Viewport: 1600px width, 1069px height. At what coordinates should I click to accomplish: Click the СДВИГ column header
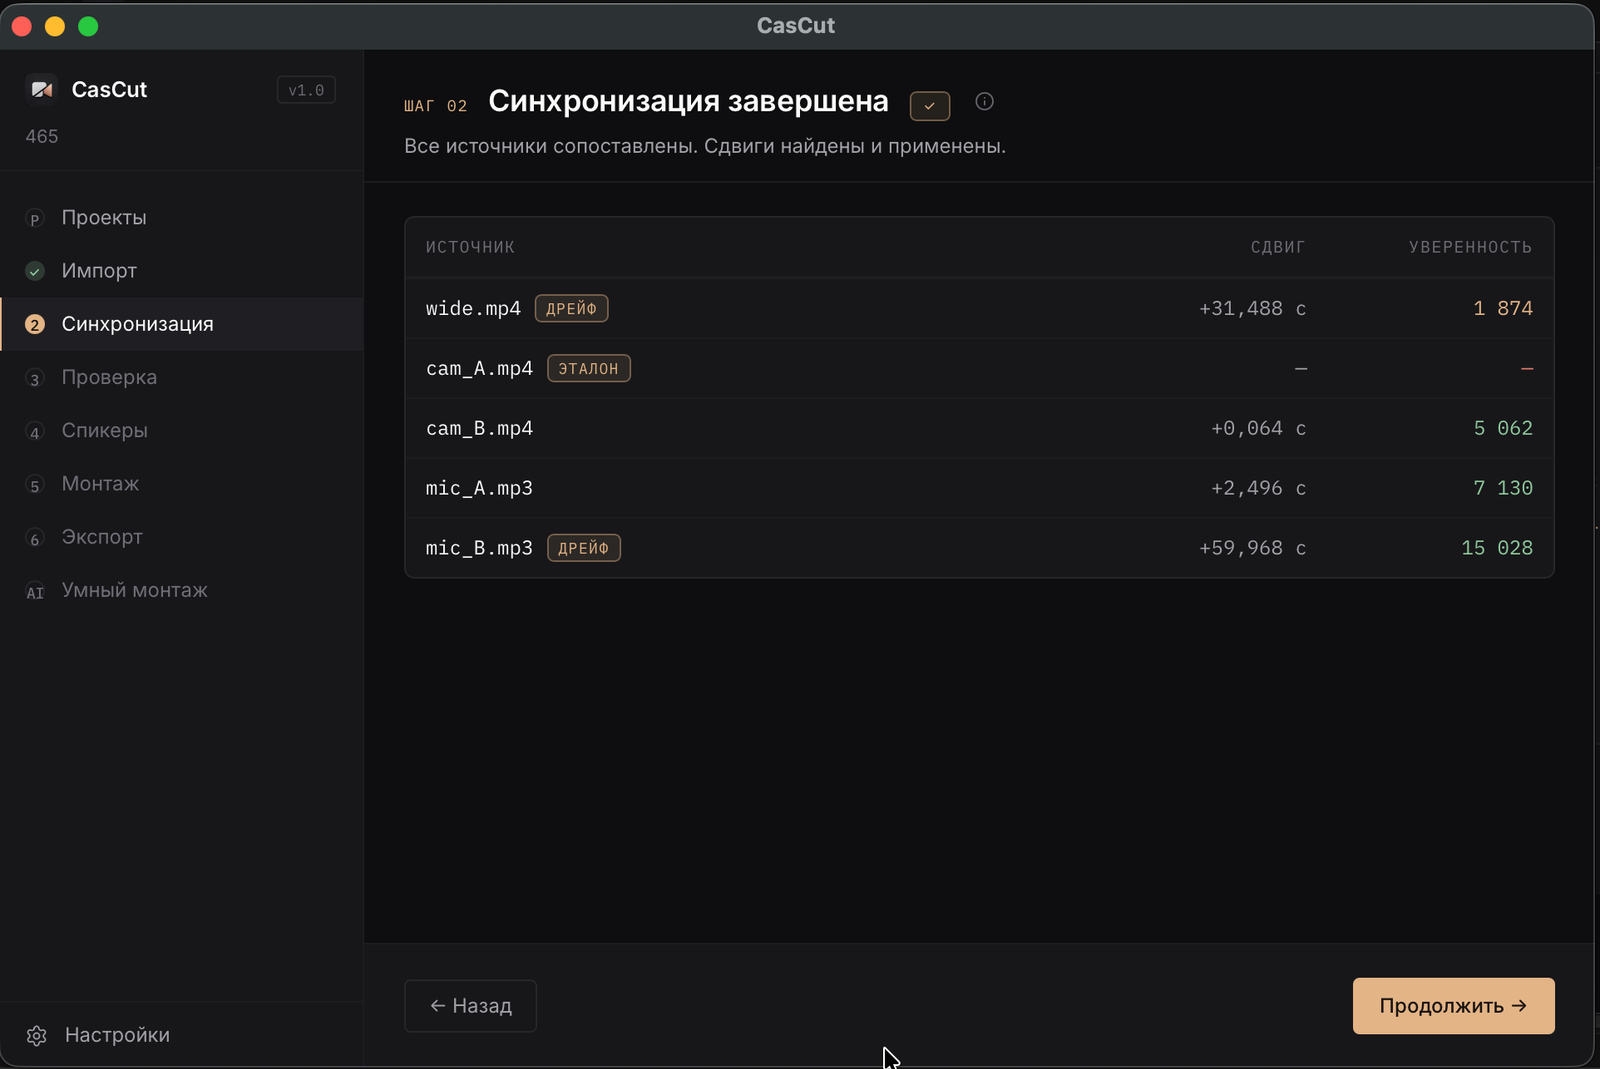click(1278, 247)
